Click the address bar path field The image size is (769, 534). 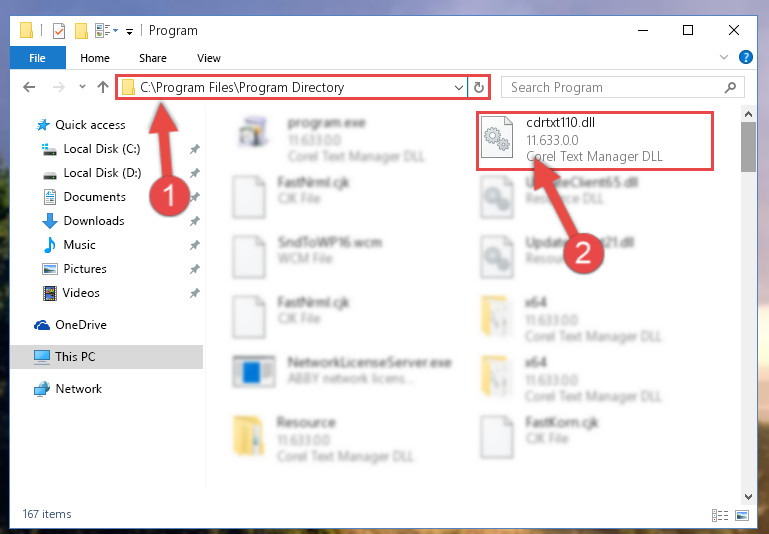coord(292,87)
